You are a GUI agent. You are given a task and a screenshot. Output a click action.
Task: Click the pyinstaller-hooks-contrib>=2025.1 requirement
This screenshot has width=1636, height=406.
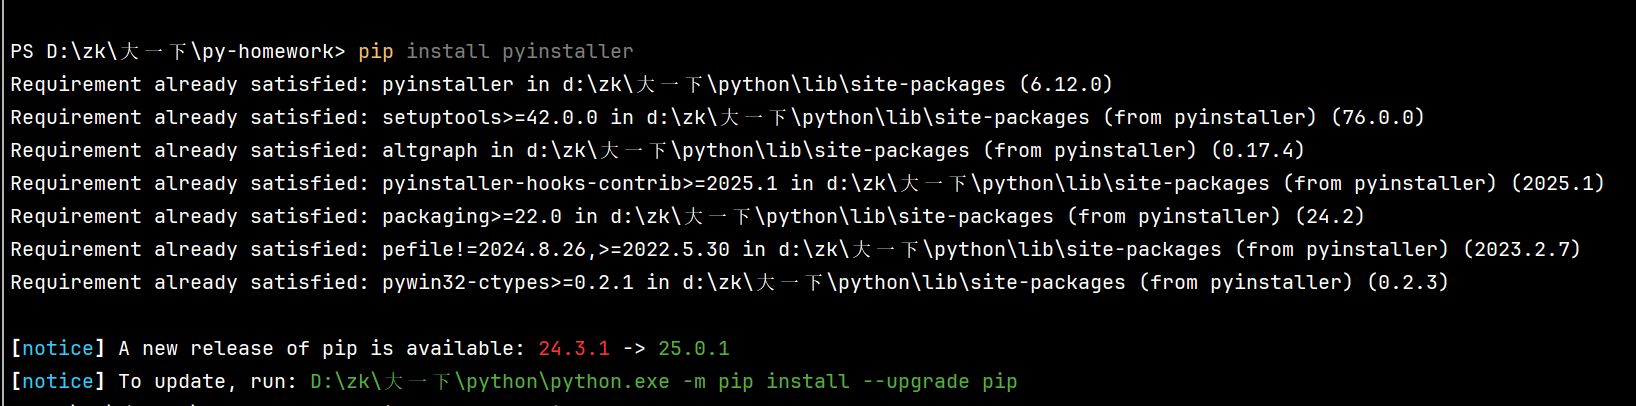(580, 183)
